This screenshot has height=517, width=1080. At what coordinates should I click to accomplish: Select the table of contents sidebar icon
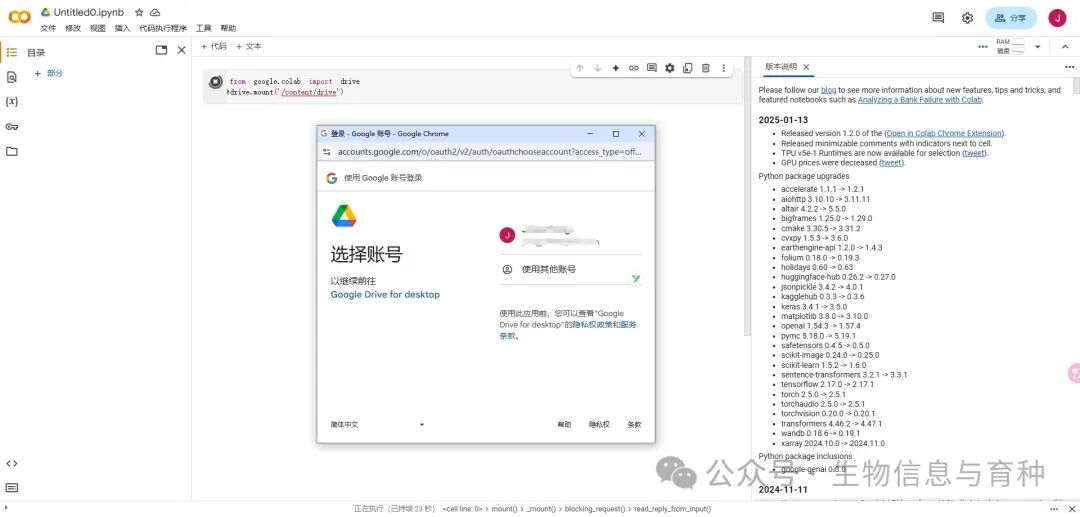(x=12, y=52)
